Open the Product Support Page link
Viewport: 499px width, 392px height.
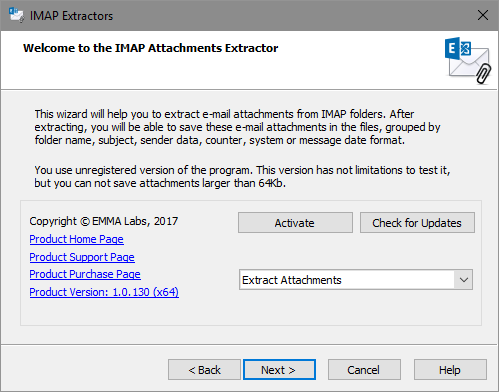click(x=82, y=257)
